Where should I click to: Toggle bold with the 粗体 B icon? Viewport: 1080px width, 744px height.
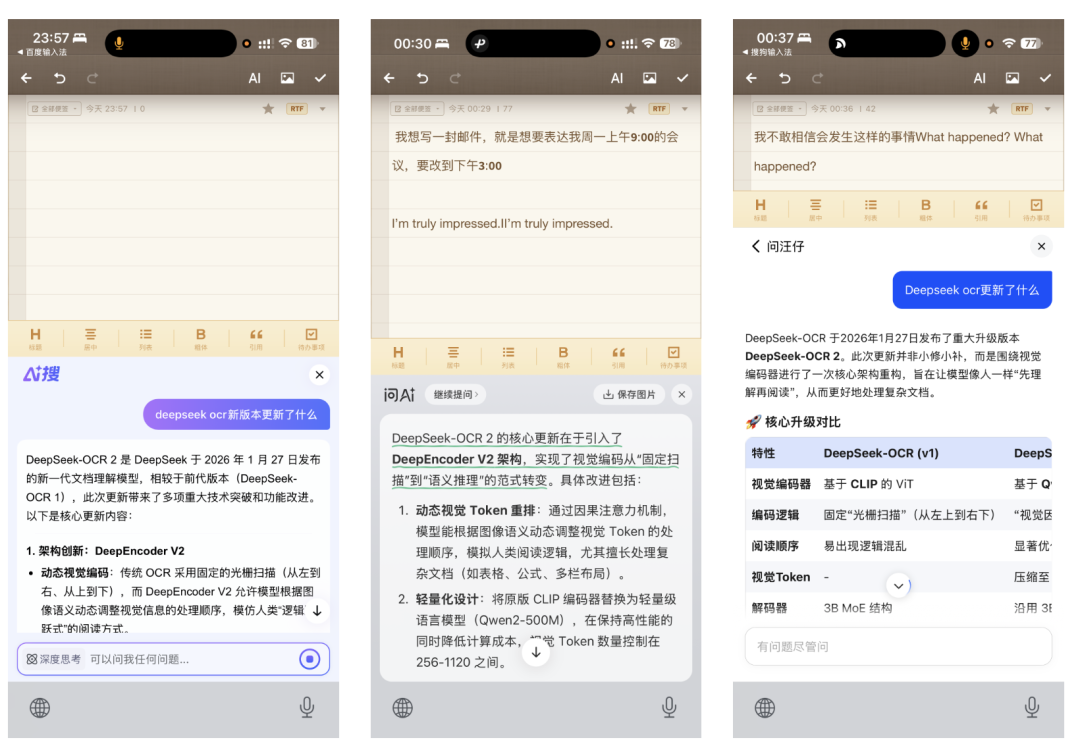click(x=200, y=336)
